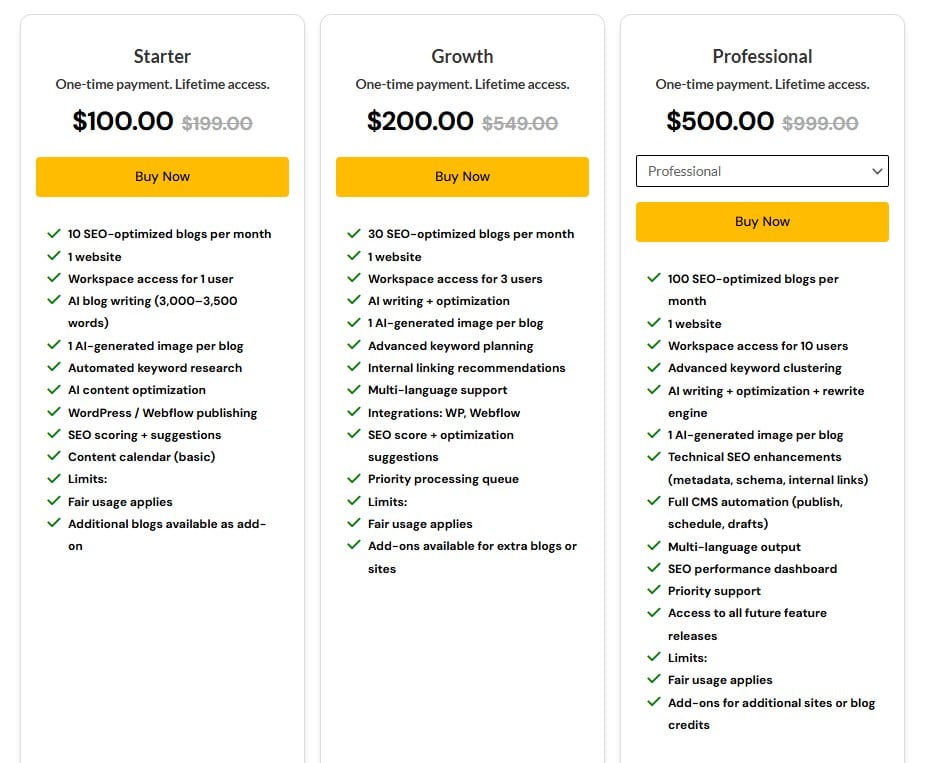Click checkmark next to Workspace access for 3 users

[354, 278]
